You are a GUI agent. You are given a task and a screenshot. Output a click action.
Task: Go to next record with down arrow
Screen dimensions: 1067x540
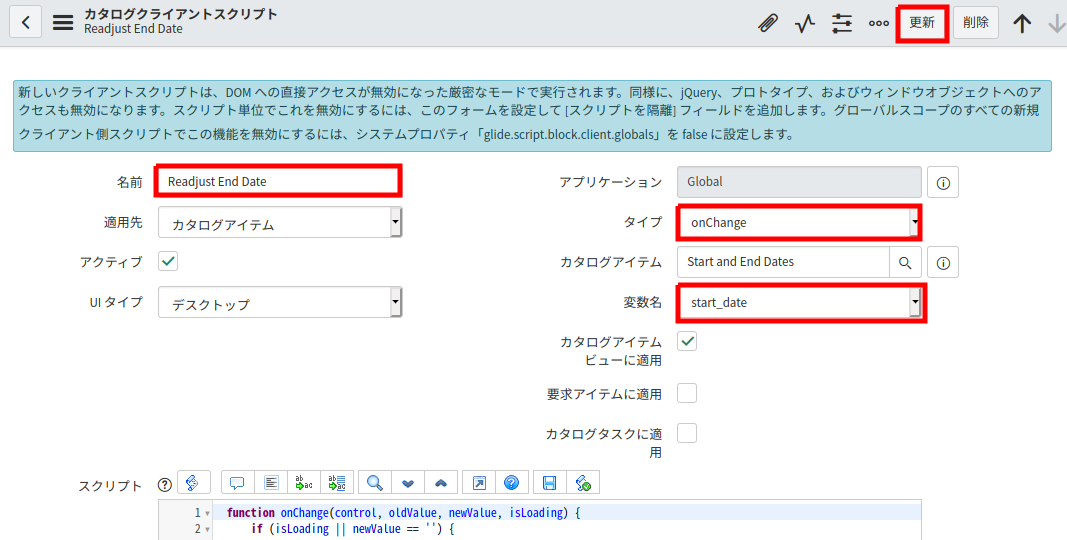point(1057,23)
